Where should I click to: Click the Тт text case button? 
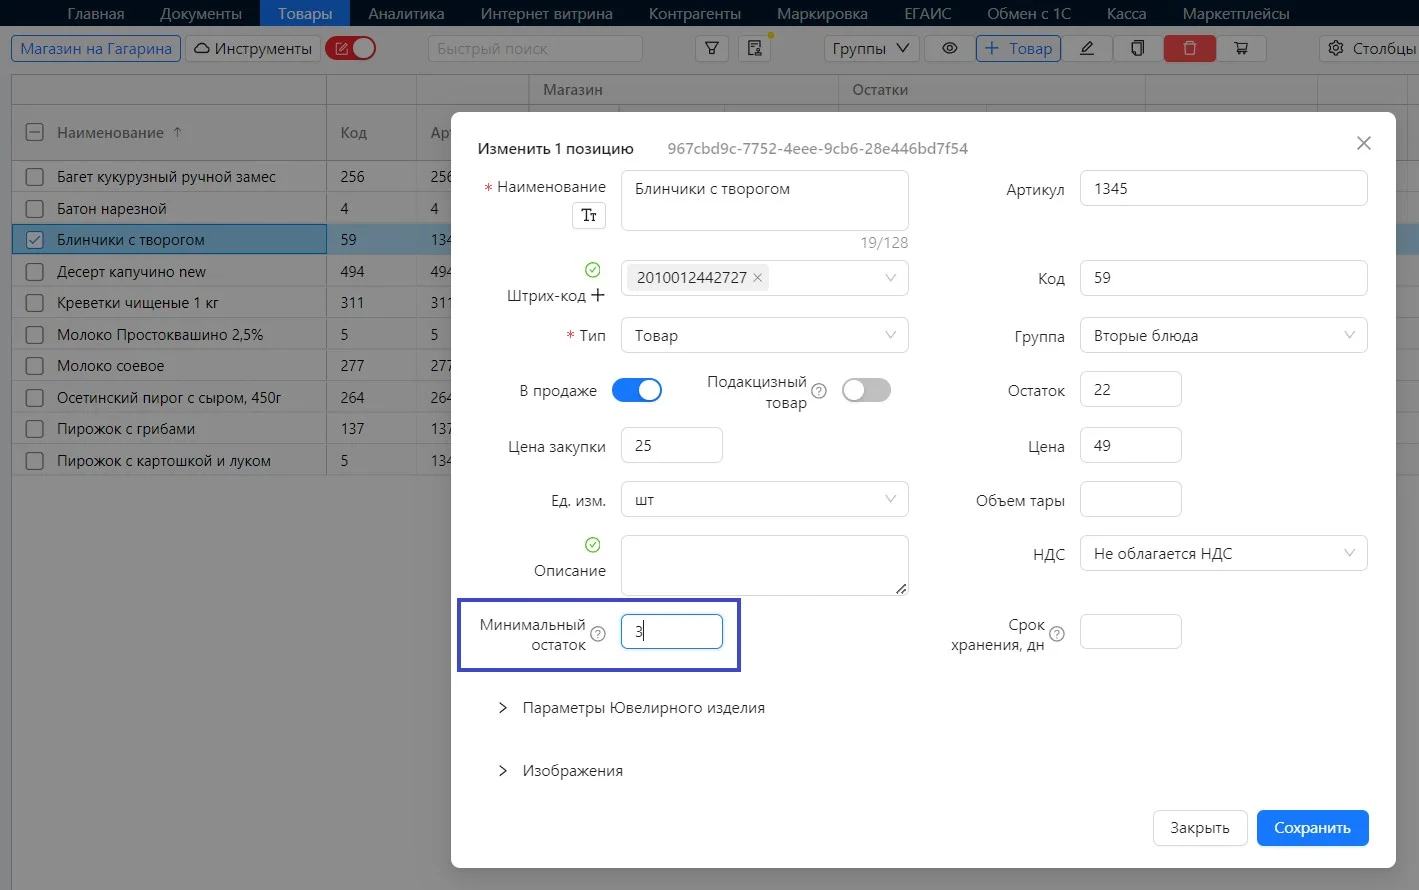(589, 215)
